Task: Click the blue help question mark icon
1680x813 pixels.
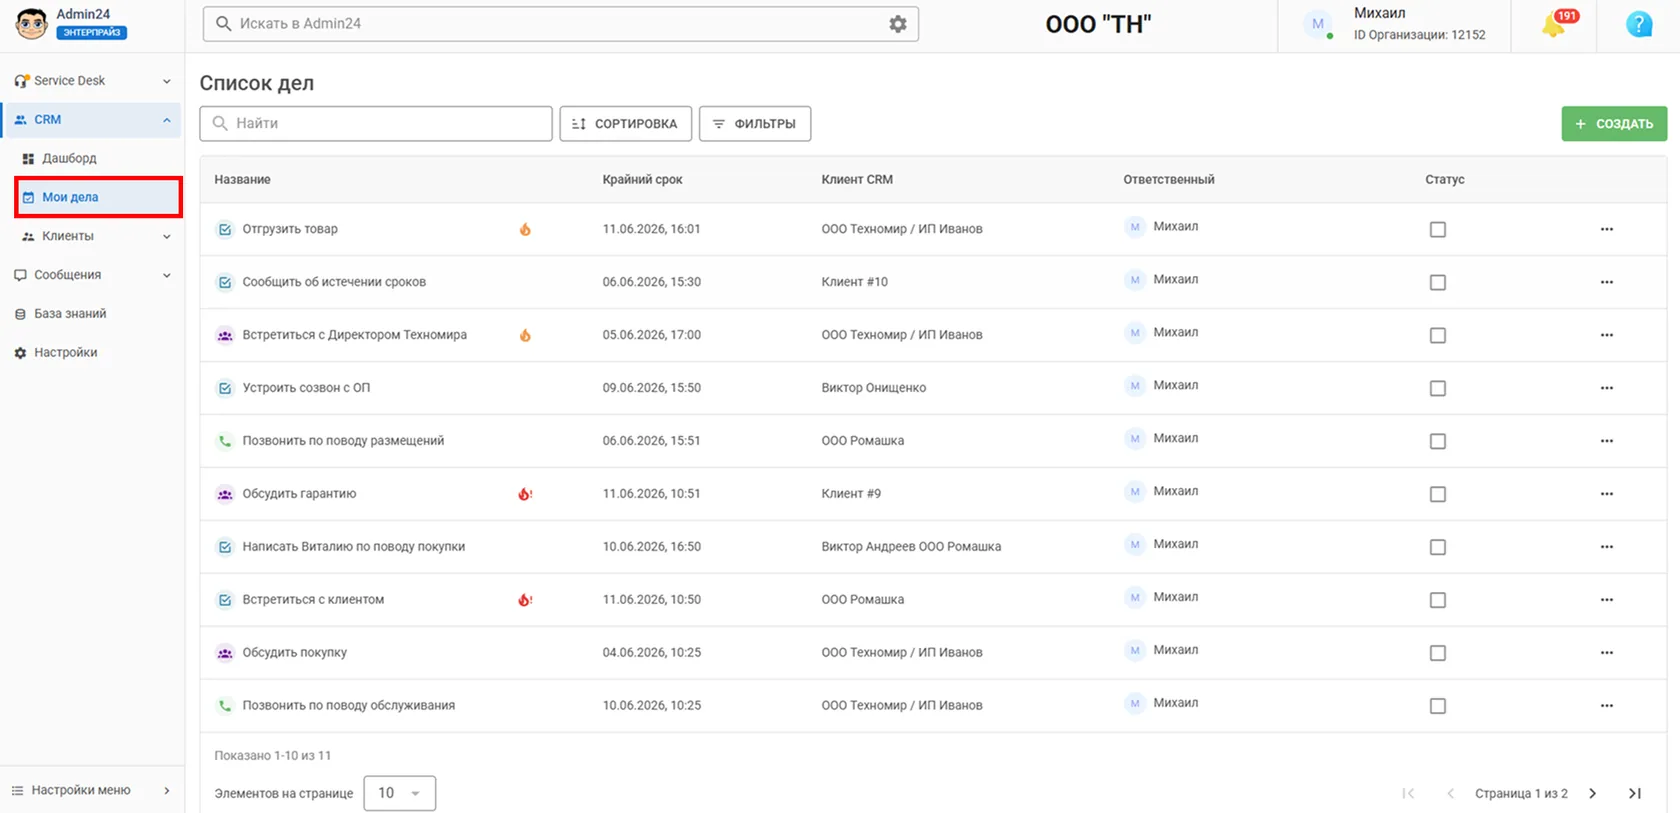Action: (x=1639, y=24)
